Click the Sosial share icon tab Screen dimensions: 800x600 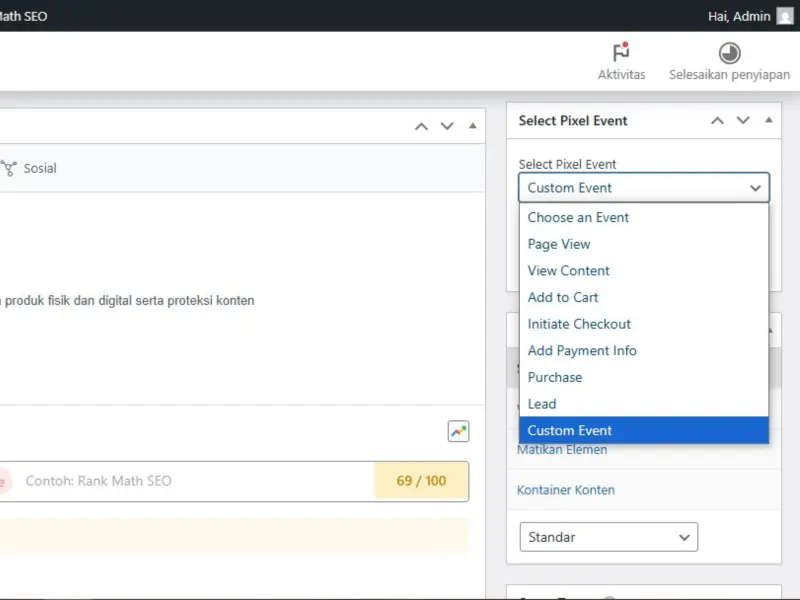pyautogui.click(x=10, y=168)
